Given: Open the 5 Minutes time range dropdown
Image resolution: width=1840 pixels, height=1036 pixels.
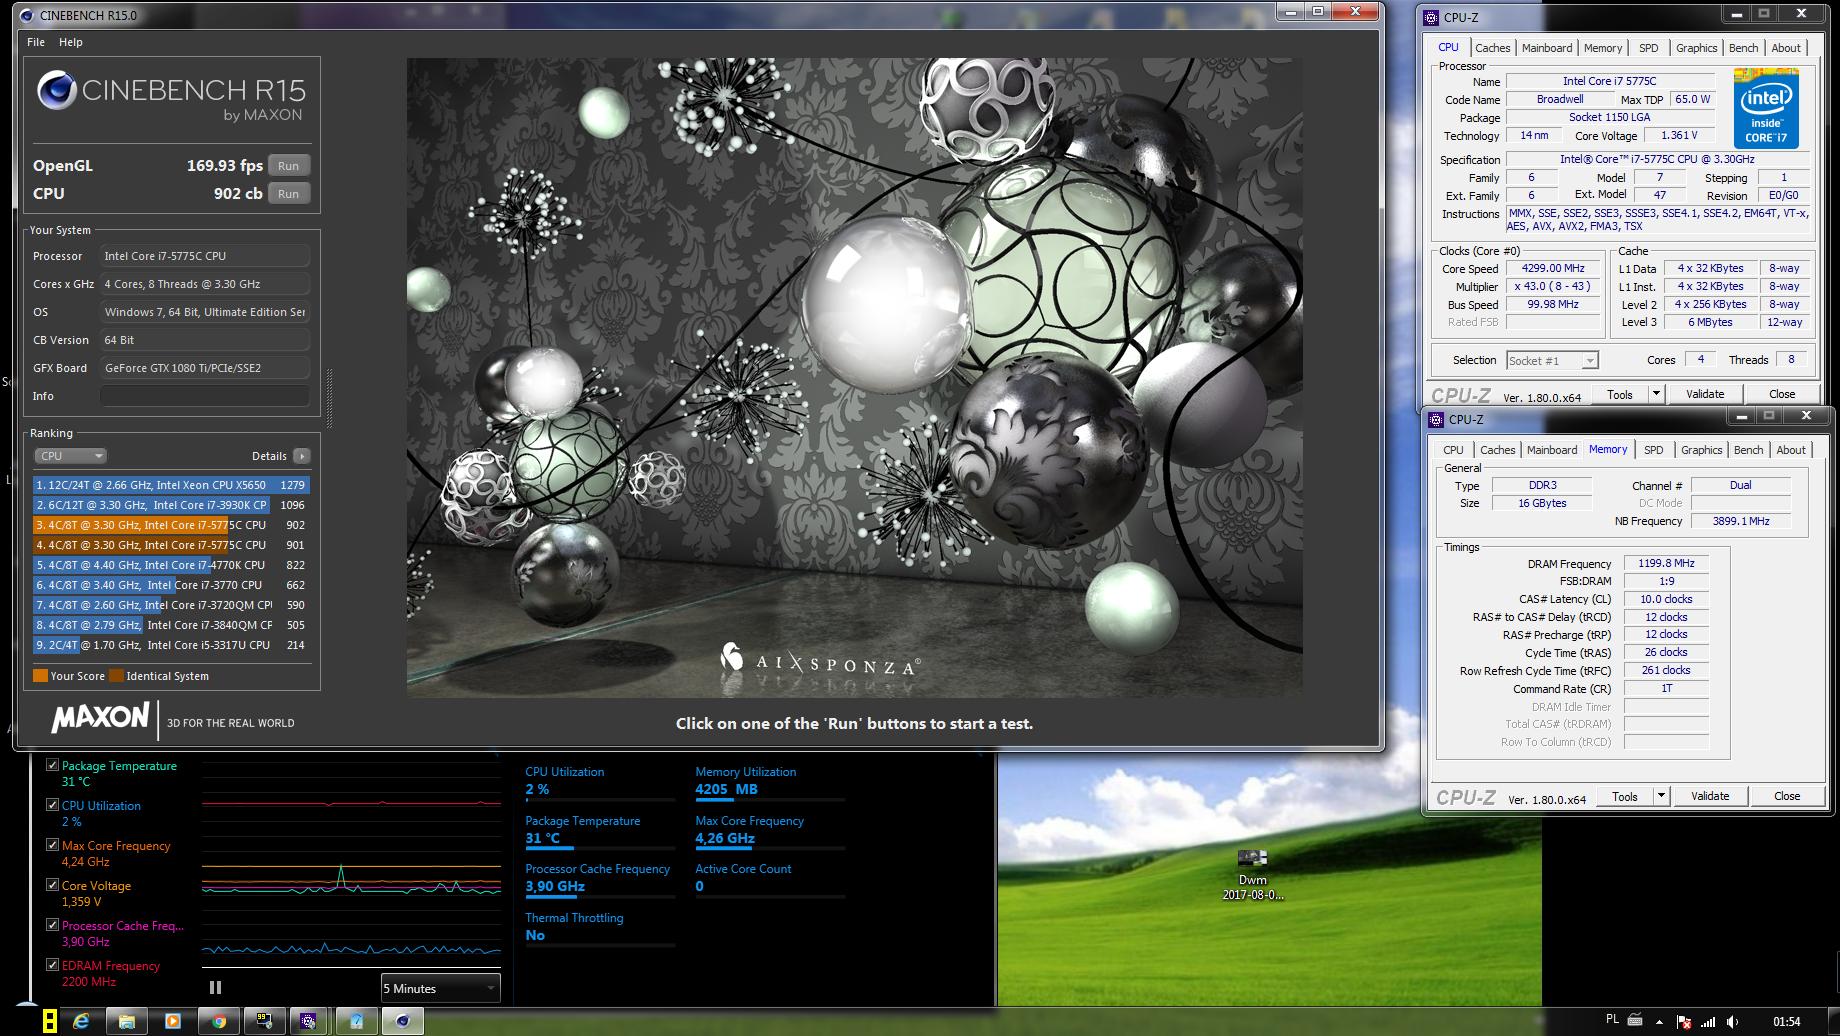Looking at the screenshot, I should (x=440, y=988).
